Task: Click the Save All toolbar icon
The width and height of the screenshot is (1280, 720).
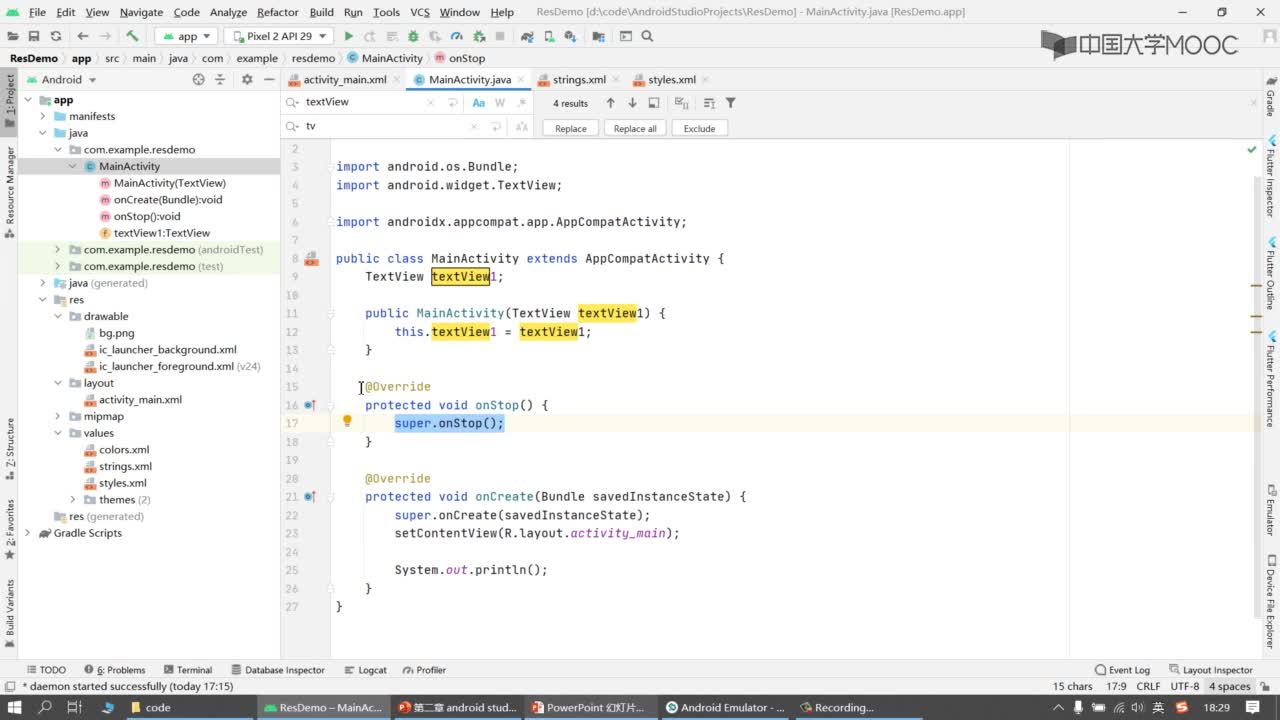Action: 34,36
